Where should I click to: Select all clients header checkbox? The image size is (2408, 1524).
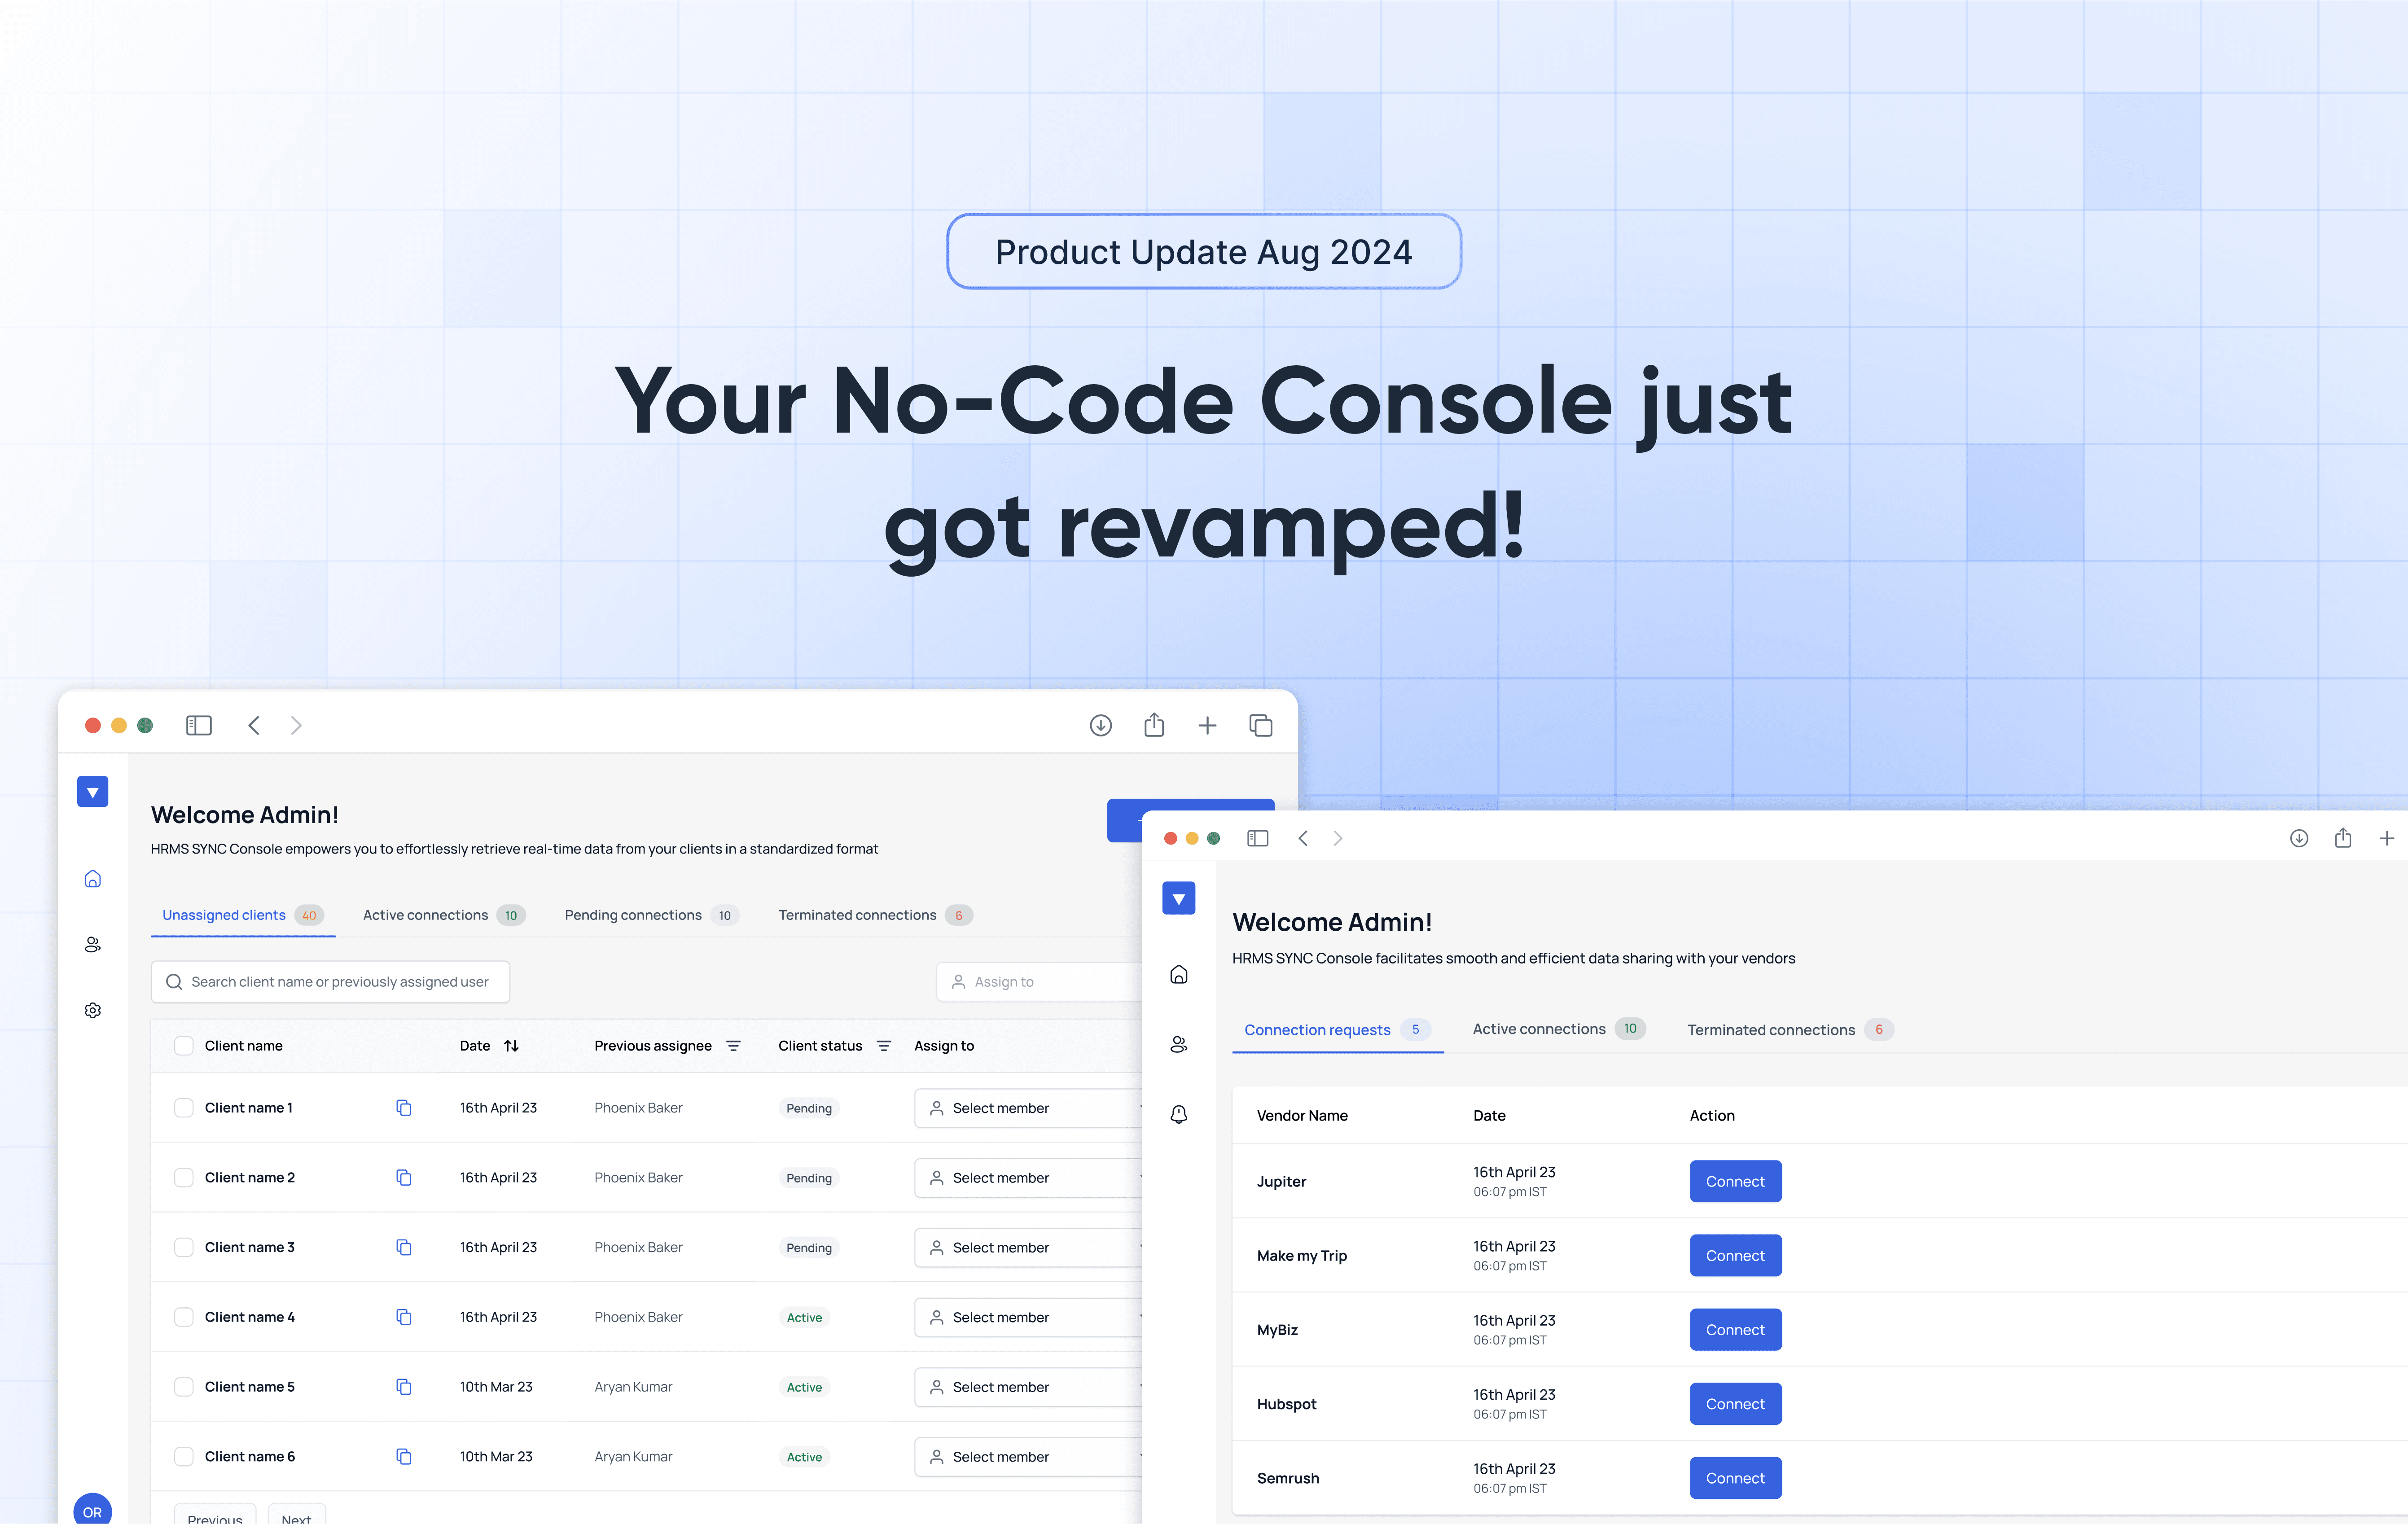point(184,1046)
